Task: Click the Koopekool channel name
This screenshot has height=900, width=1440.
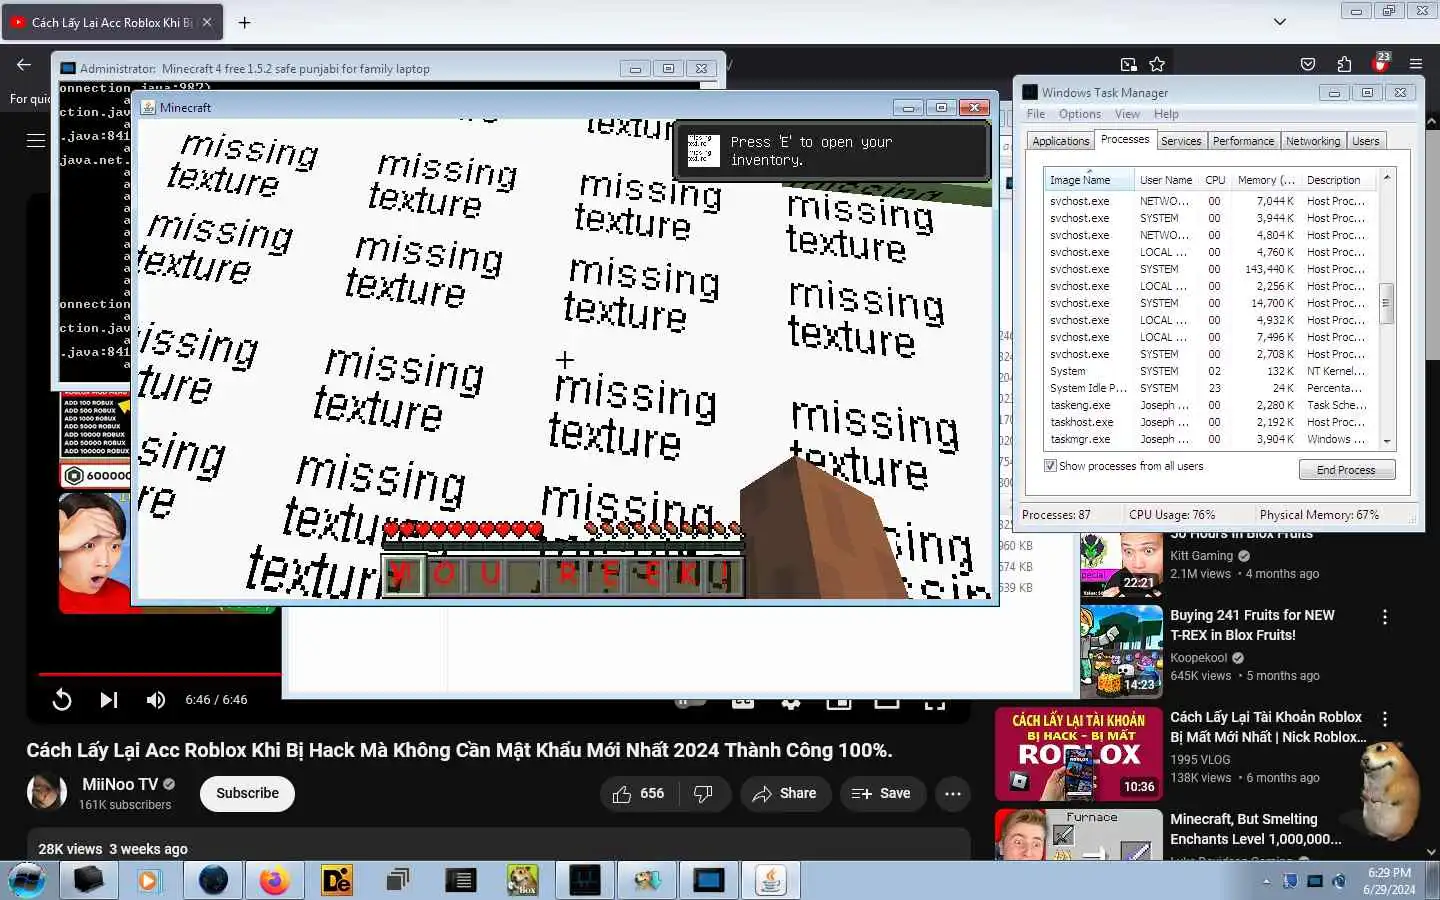Action: tap(1198, 658)
